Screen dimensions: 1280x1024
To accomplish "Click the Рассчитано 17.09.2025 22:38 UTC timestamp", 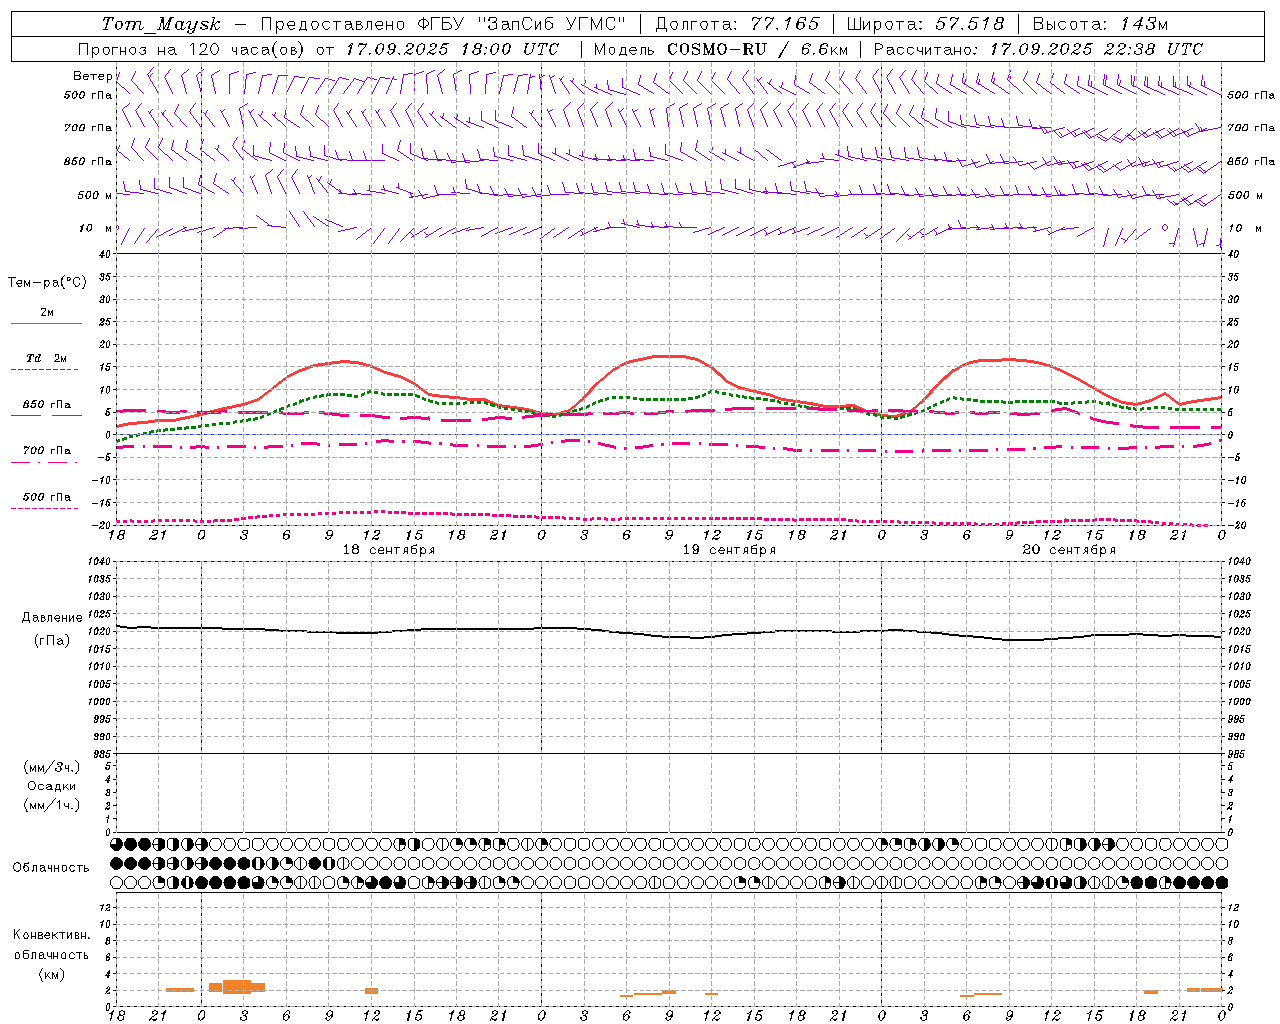I will point(1038,49).
